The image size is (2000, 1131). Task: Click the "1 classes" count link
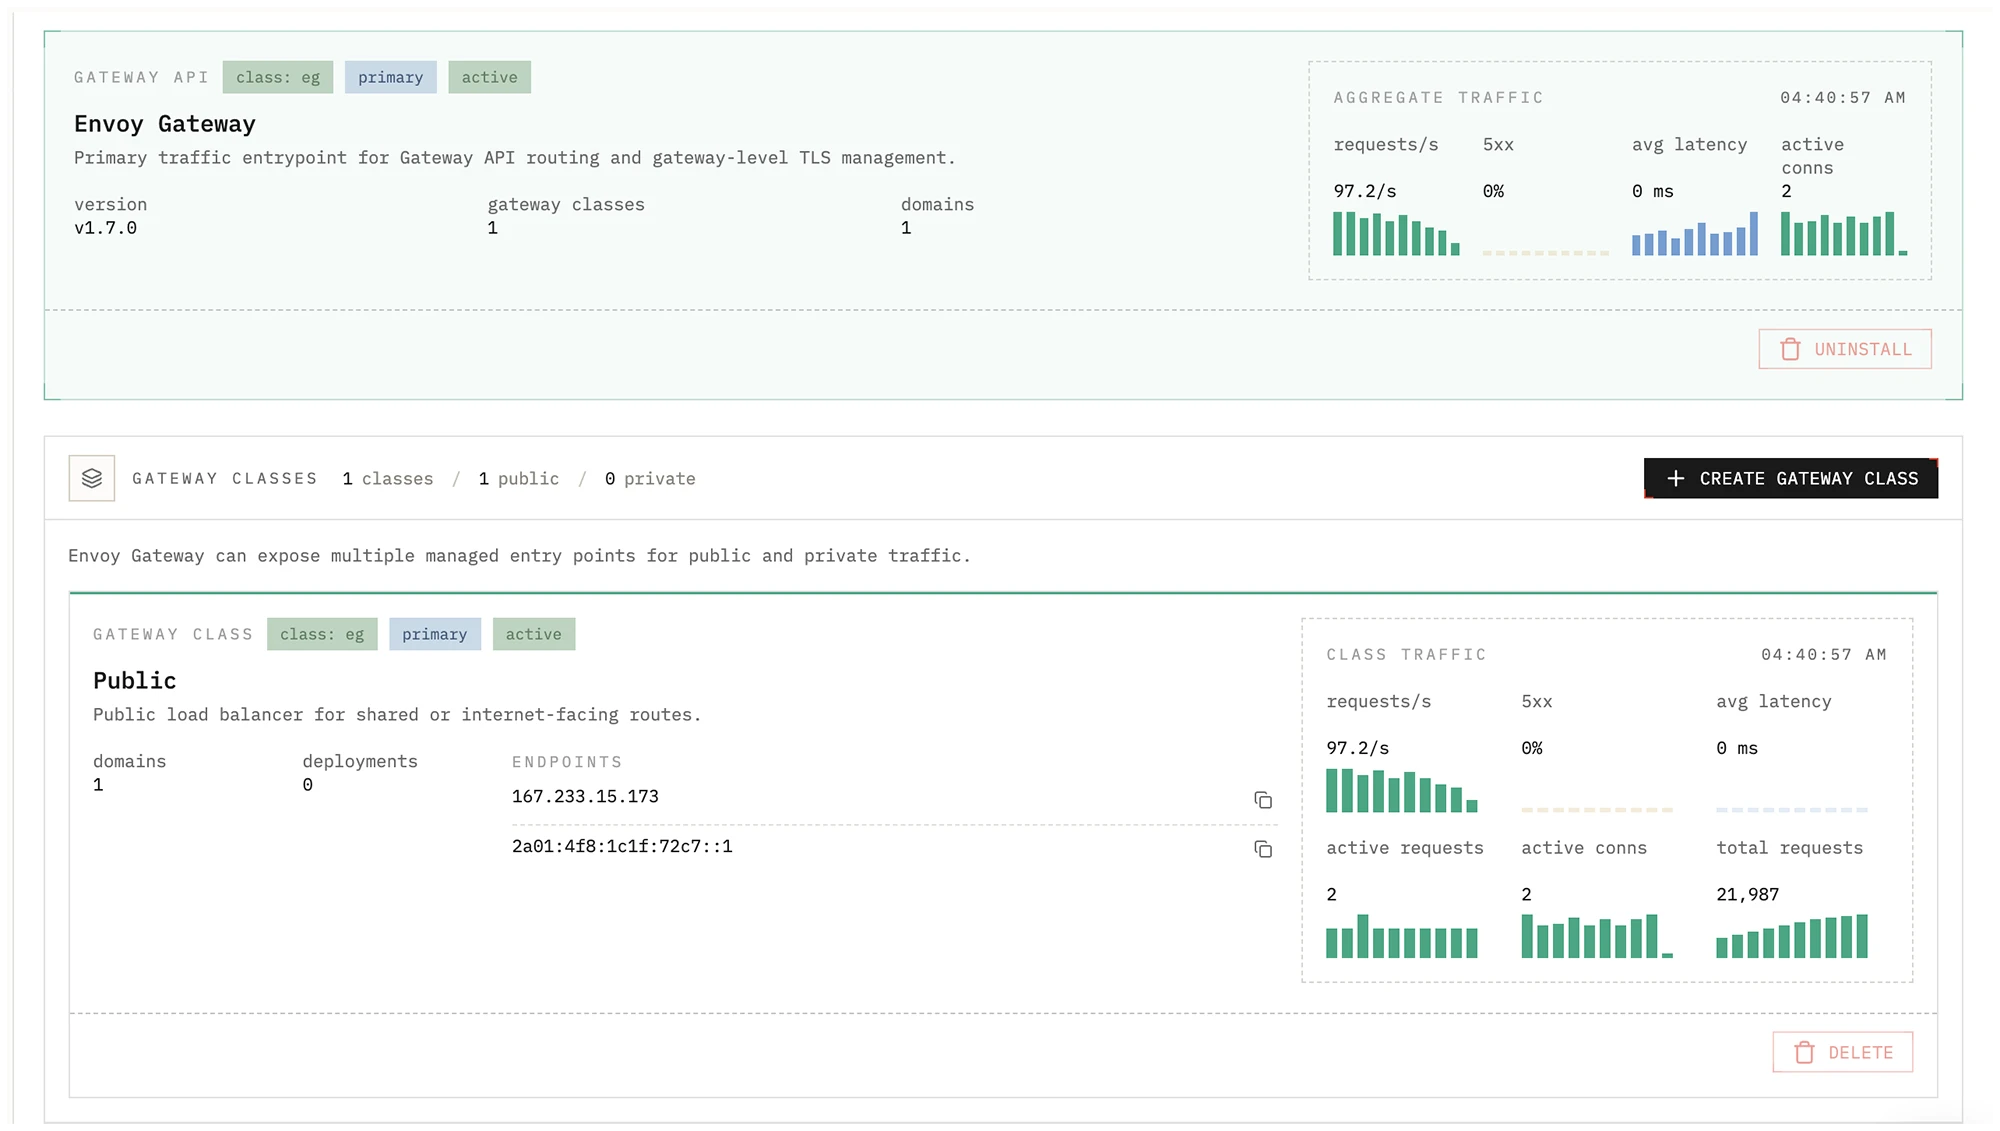point(388,478)
